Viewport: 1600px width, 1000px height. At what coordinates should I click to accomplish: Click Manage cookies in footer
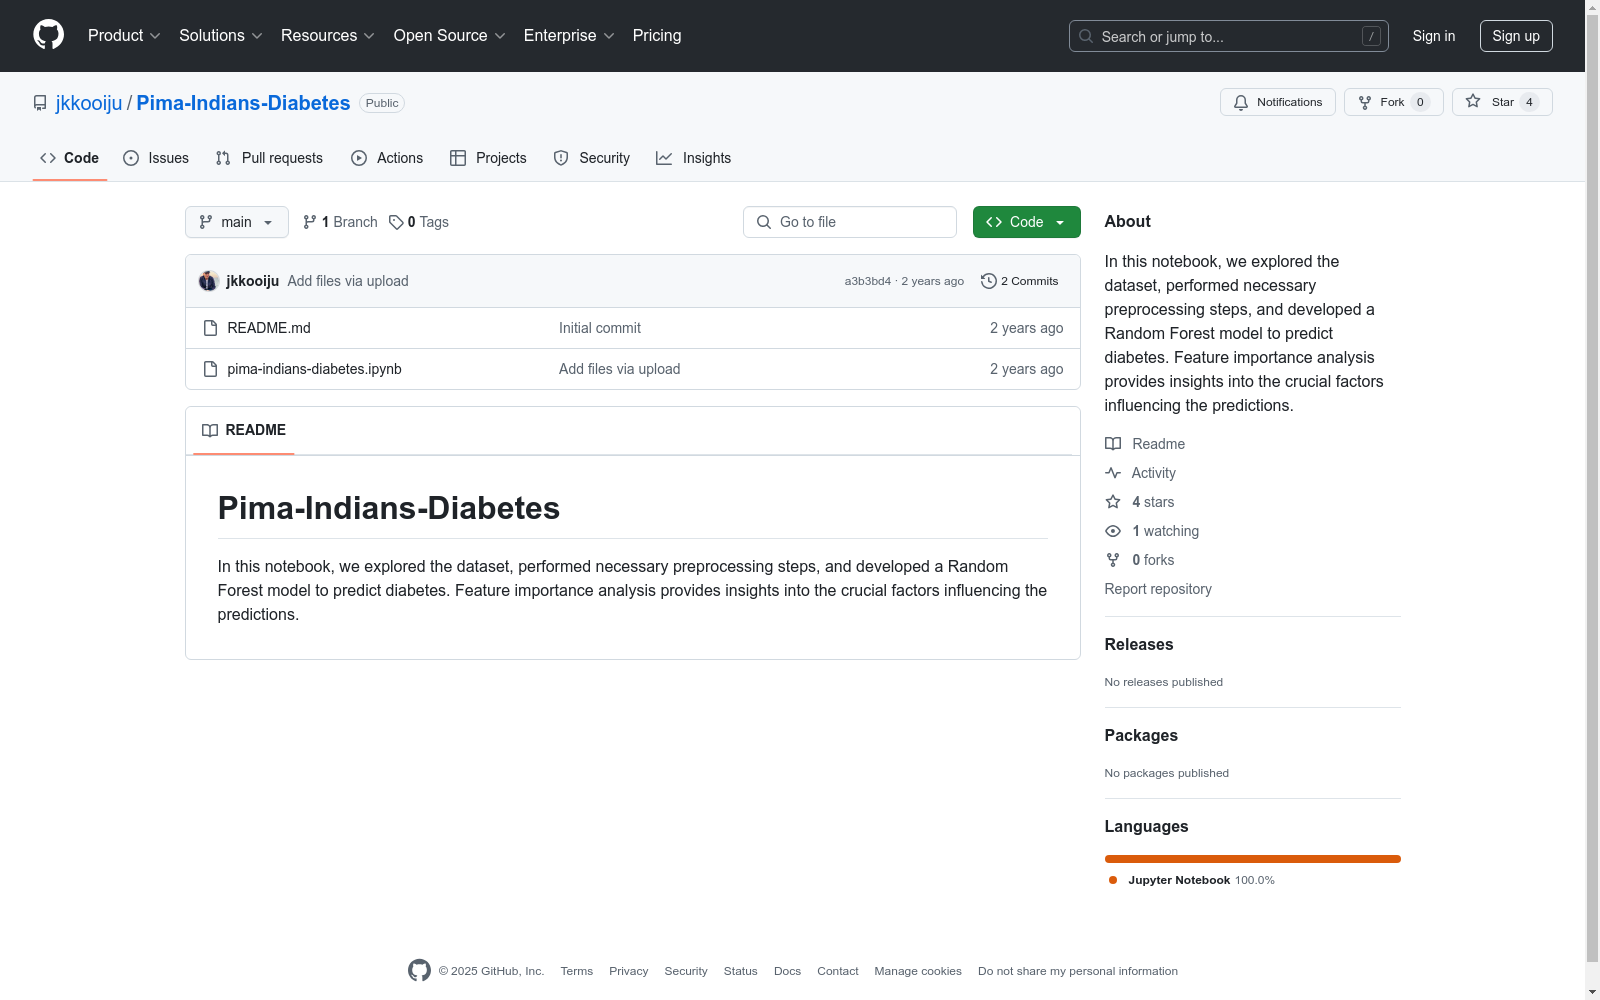tap(918, 971)
